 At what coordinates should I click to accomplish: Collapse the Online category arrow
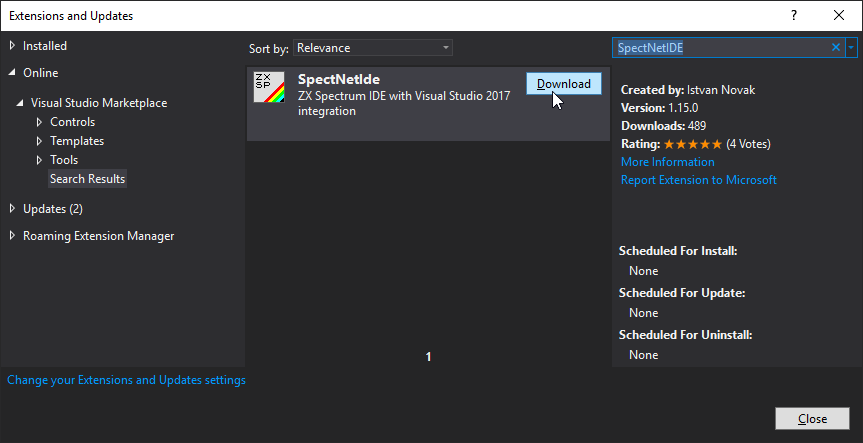pos(13,73)
